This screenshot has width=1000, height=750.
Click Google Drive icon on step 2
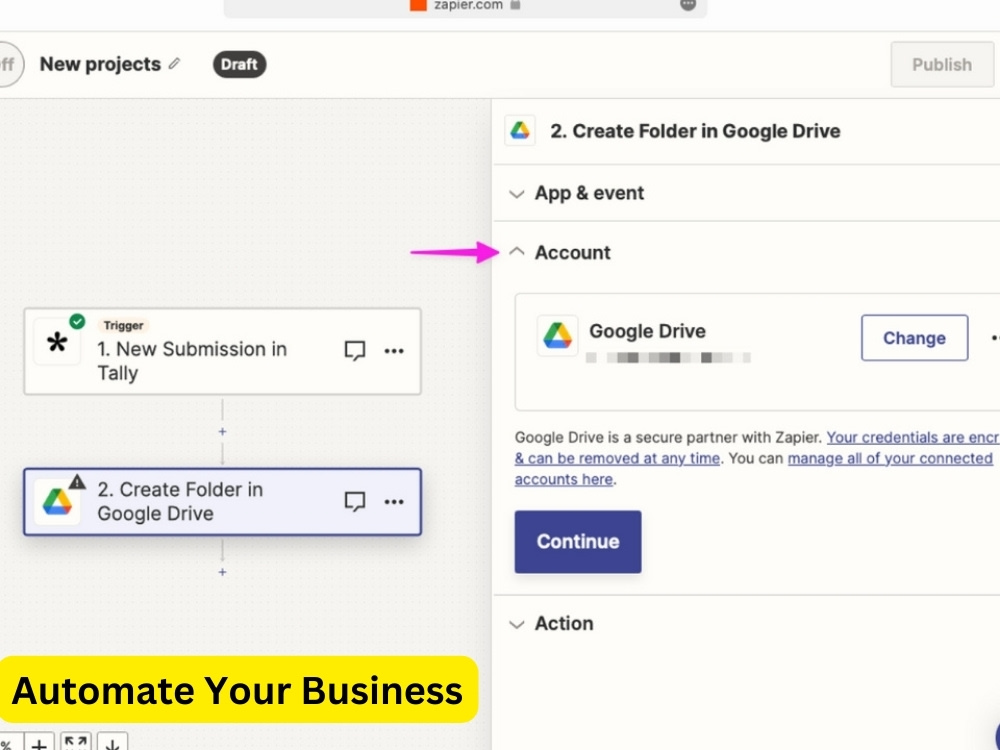[57, 503]
